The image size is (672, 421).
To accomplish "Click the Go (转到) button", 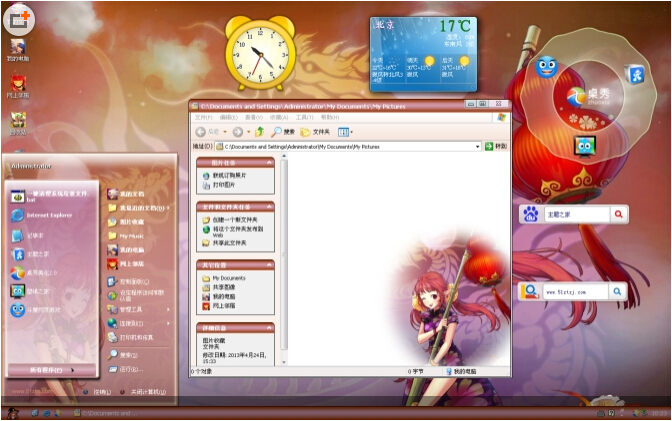I will (x=496, y=146).
